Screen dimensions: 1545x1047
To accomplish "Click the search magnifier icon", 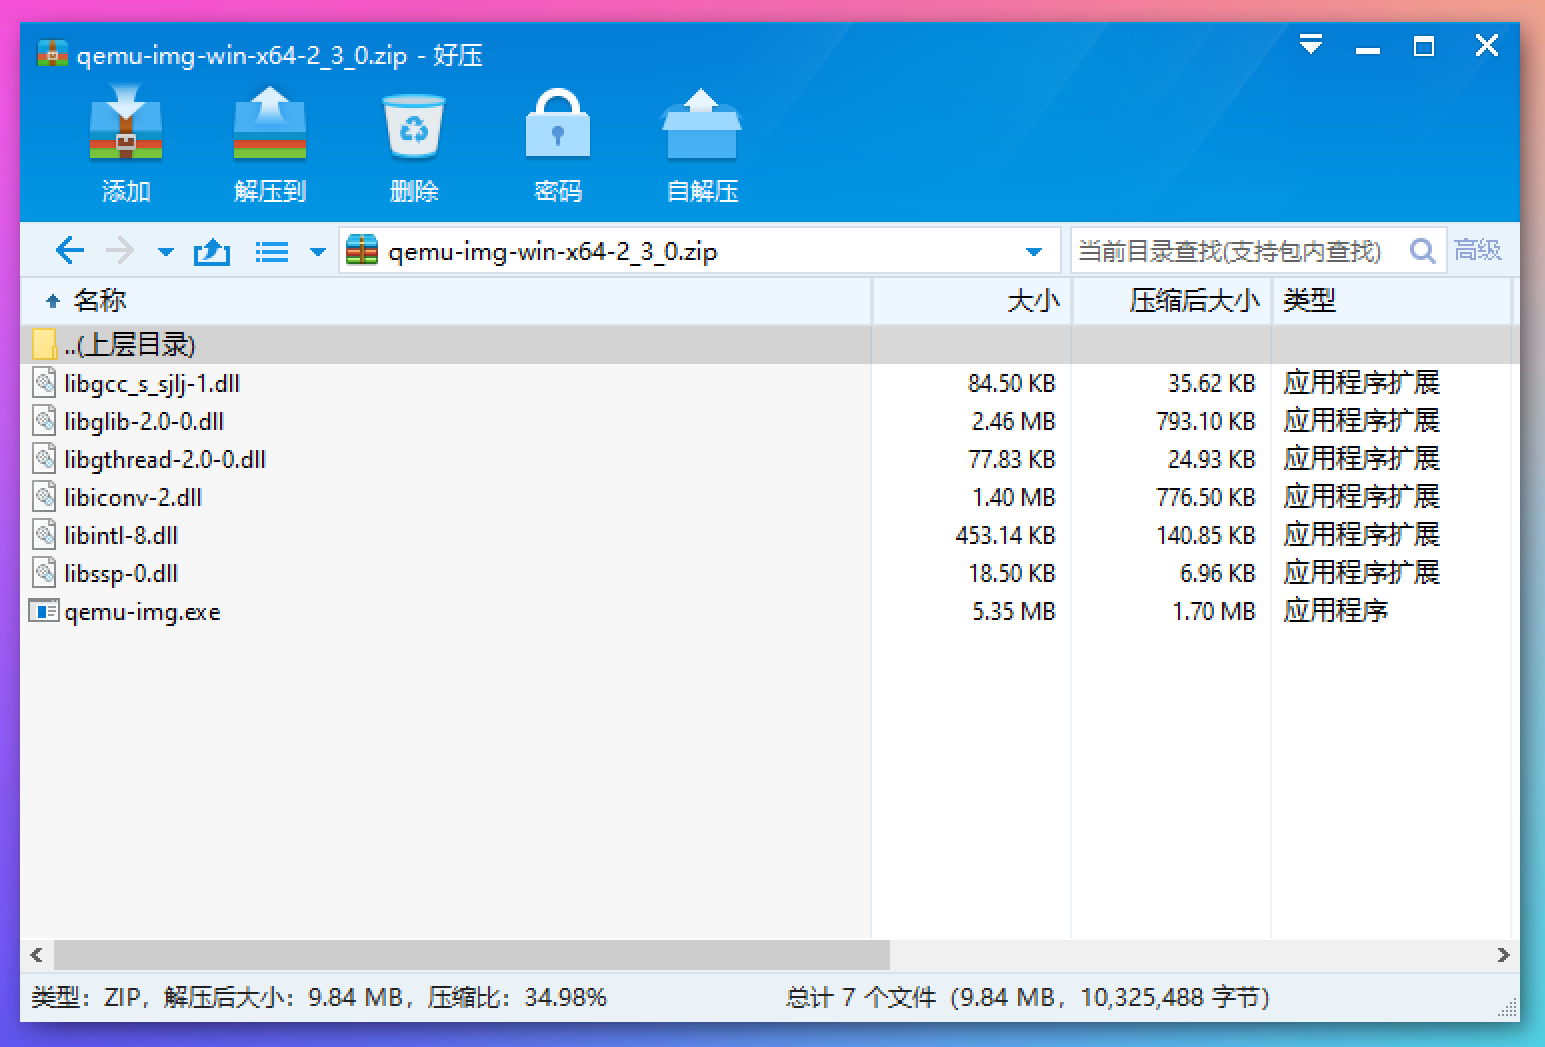I will tap(1421, 251).
